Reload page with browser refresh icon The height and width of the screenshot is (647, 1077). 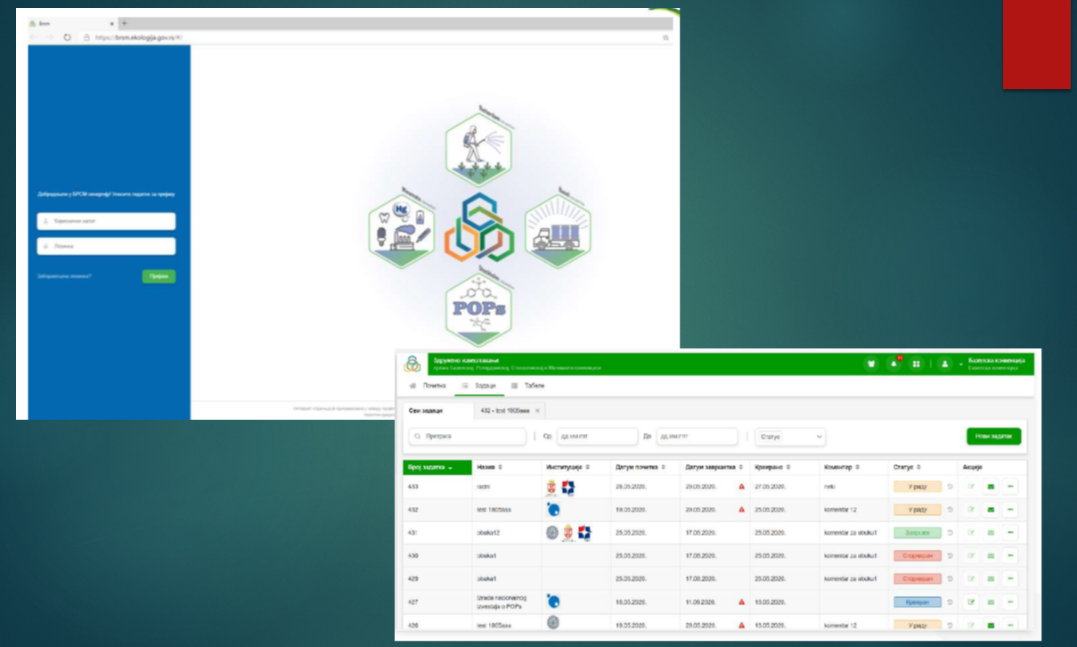pos(67,37)
